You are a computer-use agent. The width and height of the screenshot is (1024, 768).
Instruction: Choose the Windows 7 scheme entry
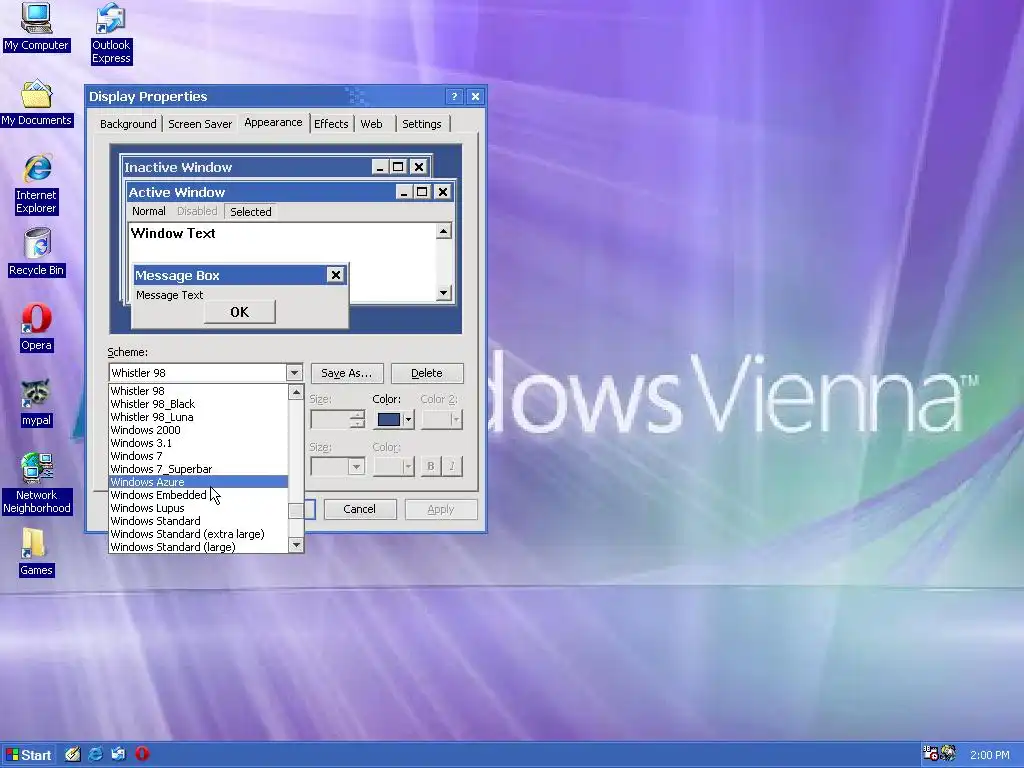click(x=198, y=456)
